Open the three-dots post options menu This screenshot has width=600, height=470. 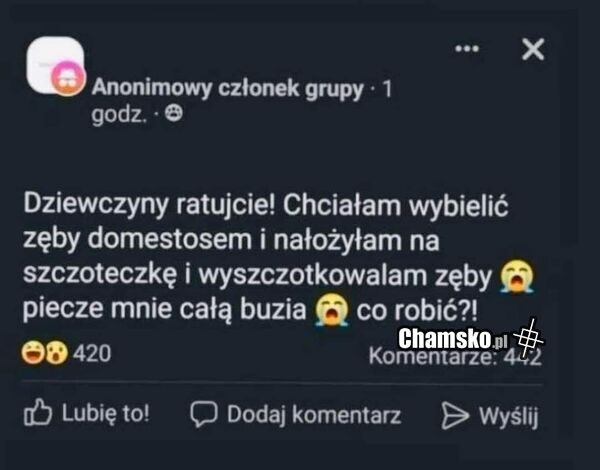[x=467, y=49]
